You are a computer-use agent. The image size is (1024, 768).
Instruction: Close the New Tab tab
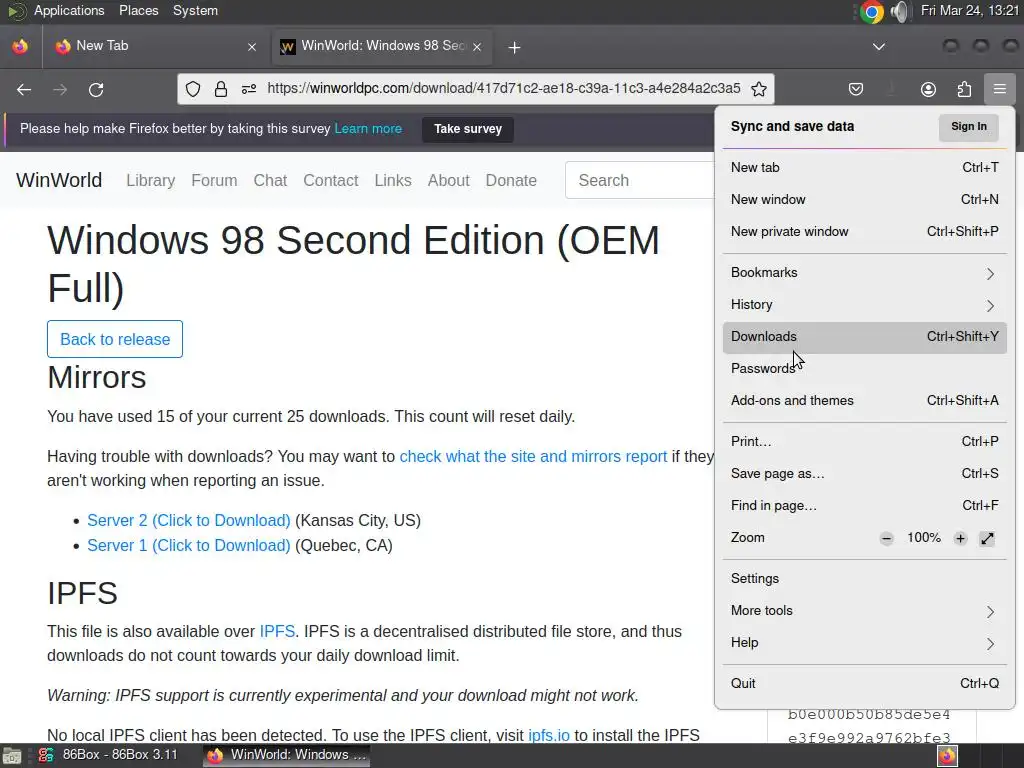point(252,47)
